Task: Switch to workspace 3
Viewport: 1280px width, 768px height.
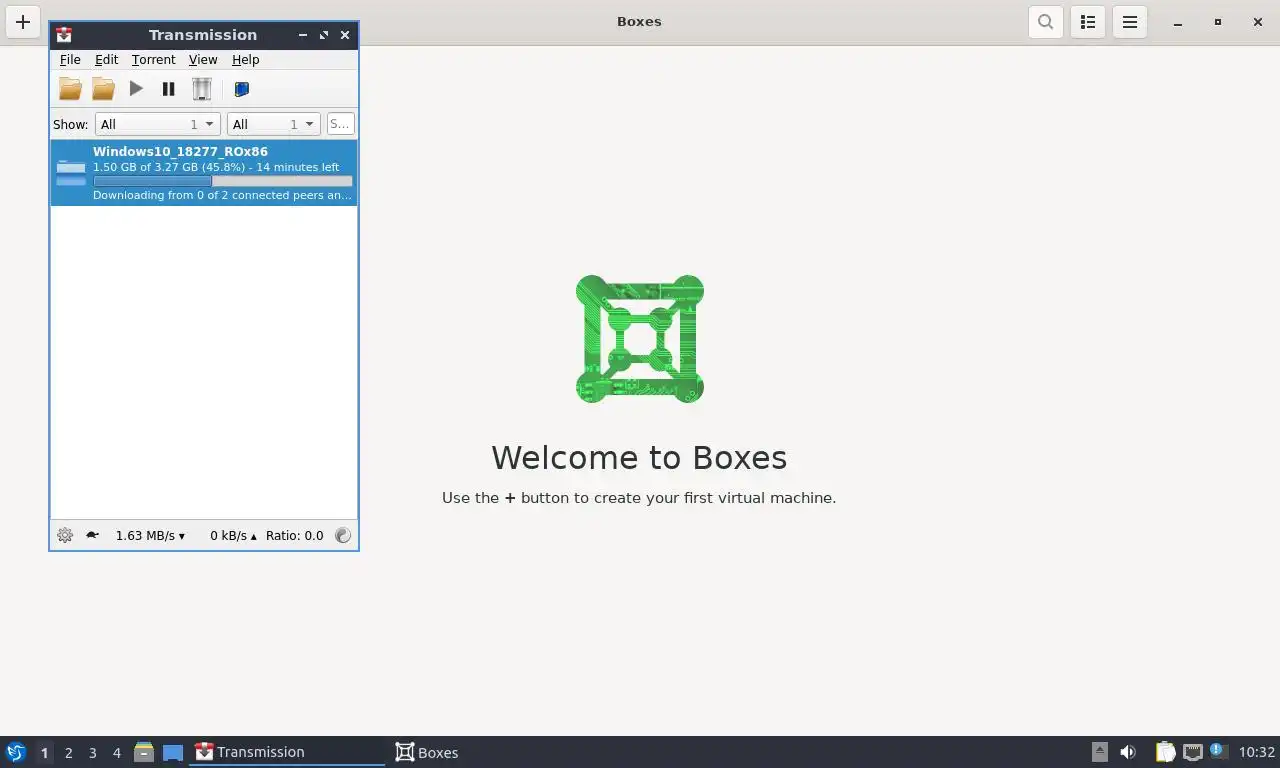Action: pyautogui.click(x=93, y=753)
